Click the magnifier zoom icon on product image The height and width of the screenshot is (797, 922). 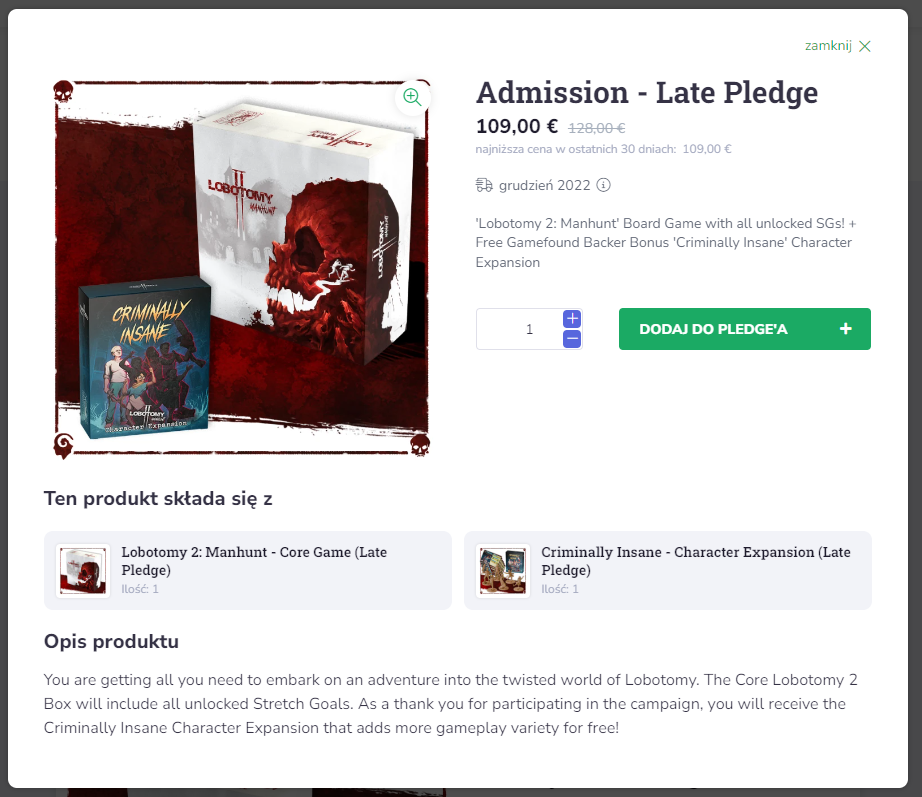click(412, 97)
